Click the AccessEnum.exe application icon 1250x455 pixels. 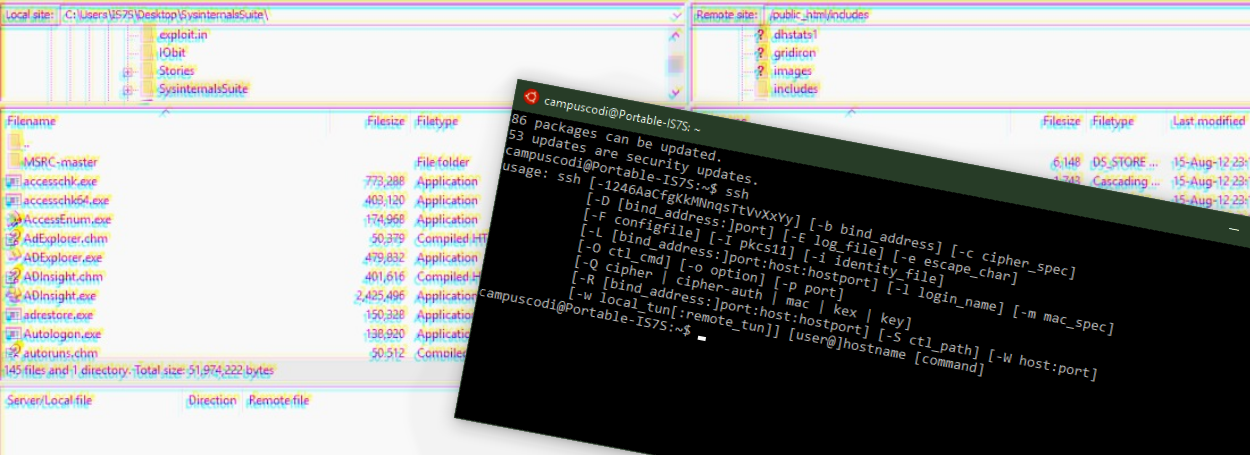click(x=13, y=219)
